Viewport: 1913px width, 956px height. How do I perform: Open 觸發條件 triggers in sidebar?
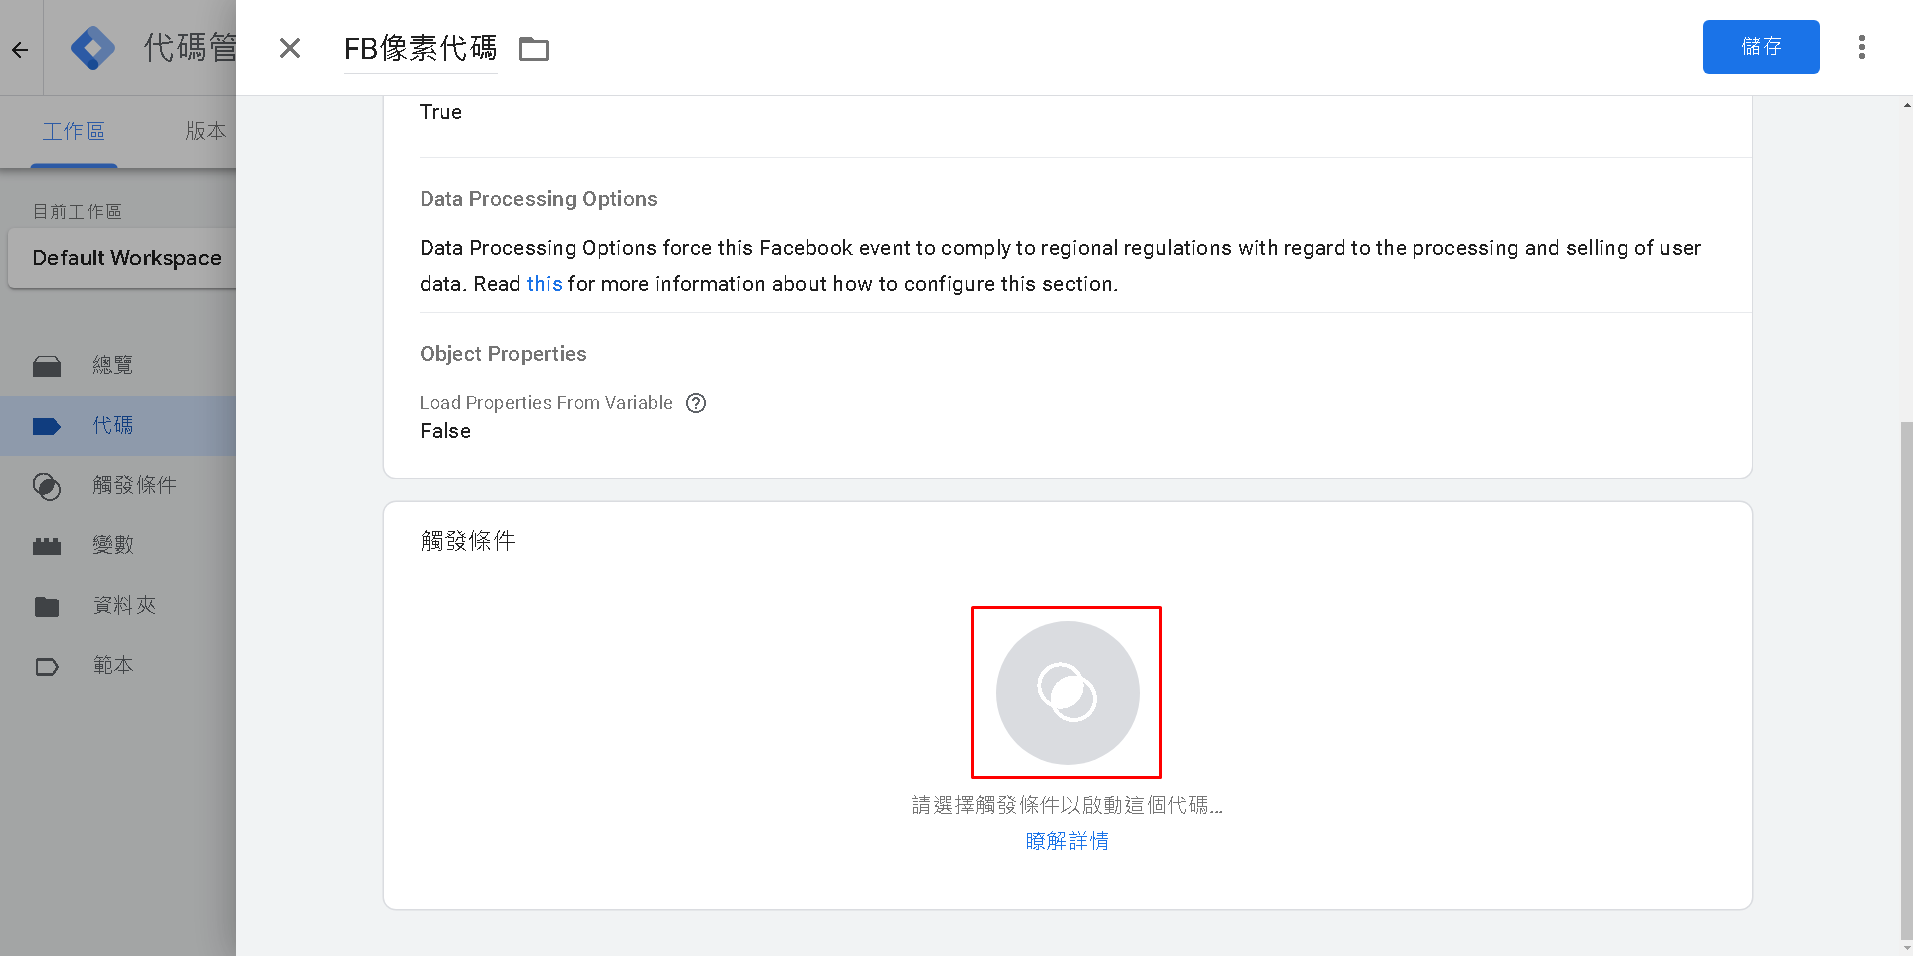pos(118,485)
